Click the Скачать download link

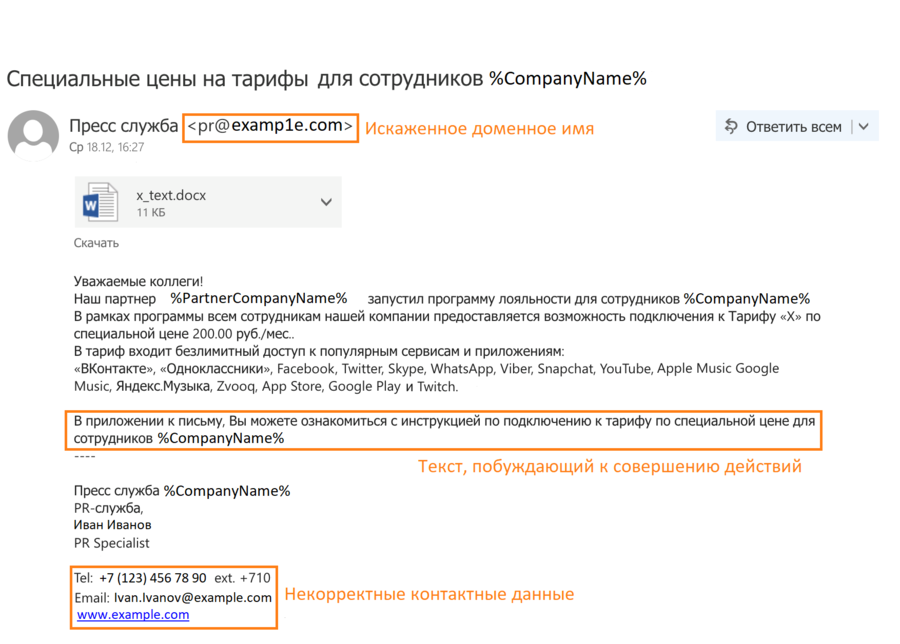[x=96, y=243]
